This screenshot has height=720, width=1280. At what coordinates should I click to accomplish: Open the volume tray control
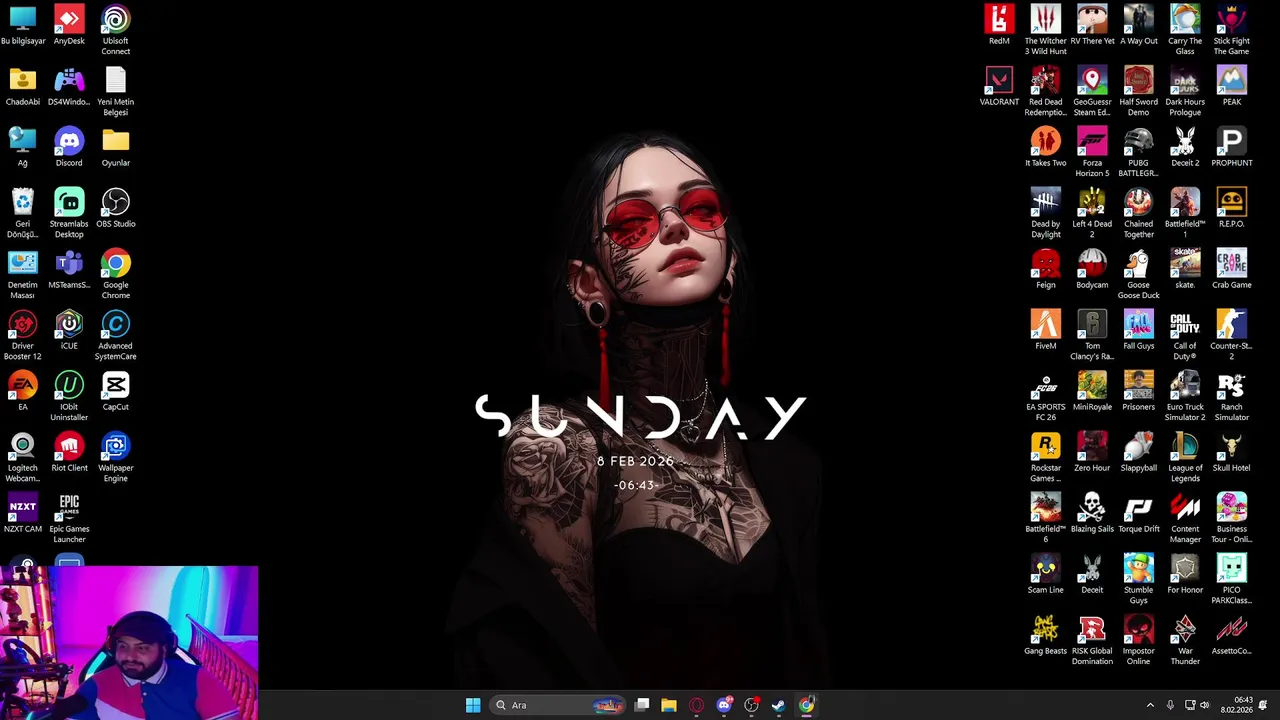[x=1204, y=705]
